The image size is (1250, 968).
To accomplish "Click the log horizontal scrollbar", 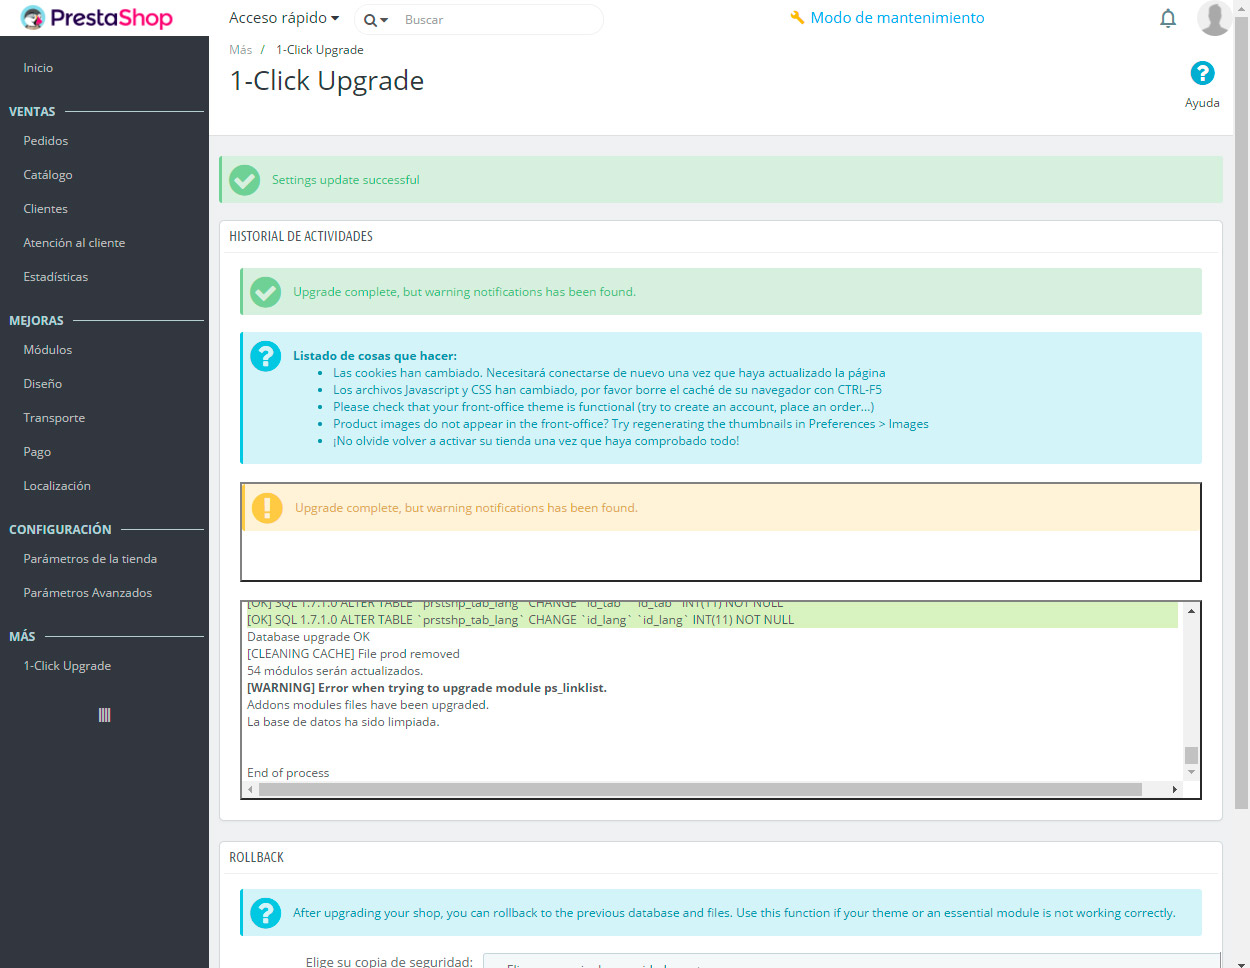I will point(700,790).
